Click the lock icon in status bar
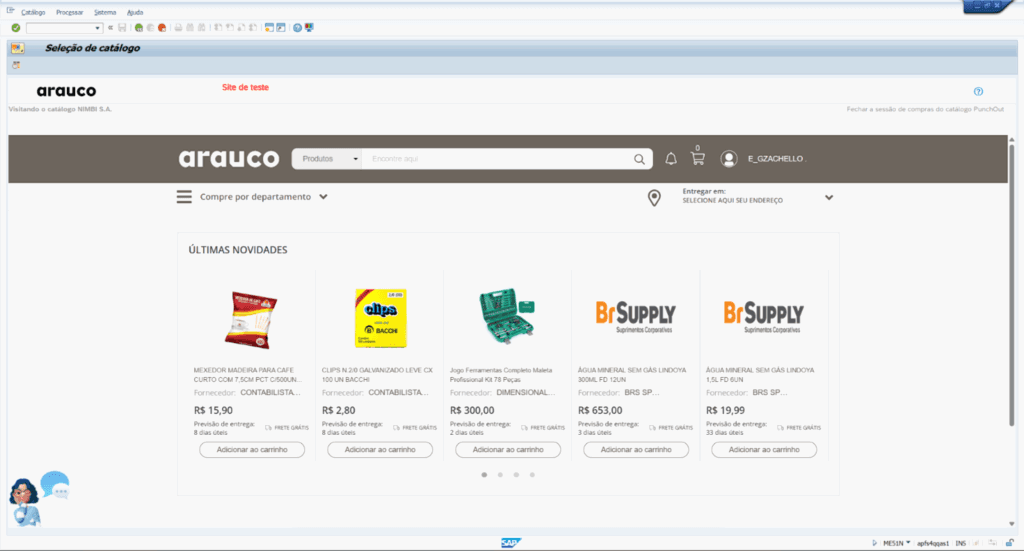 pos(1009,543)
